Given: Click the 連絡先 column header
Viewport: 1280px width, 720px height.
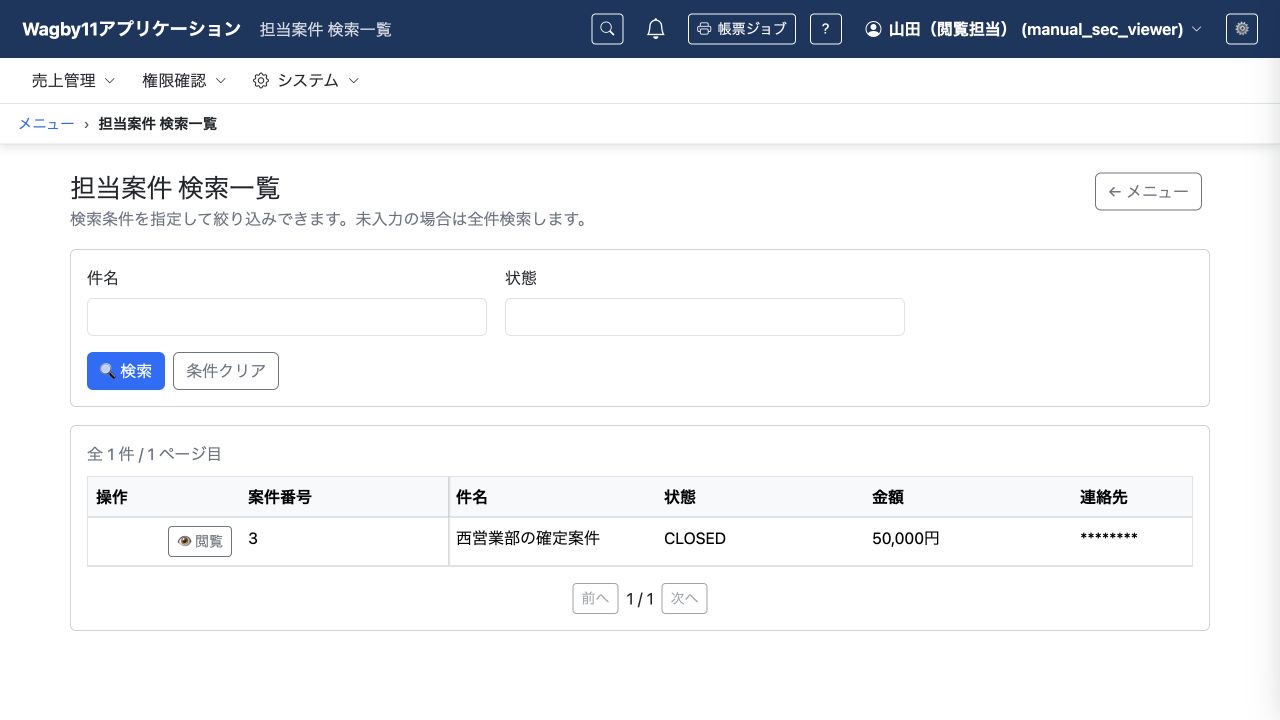Looking at the screenshot, I should click(x=1132, y=497).
